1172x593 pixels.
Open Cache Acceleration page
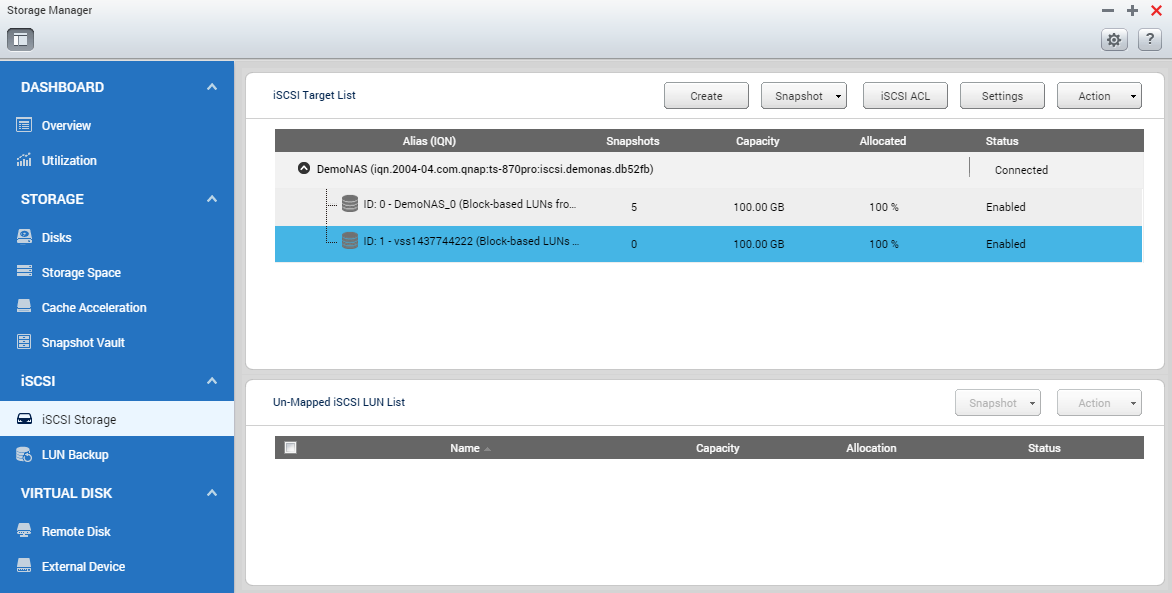[x=93, y=308]
